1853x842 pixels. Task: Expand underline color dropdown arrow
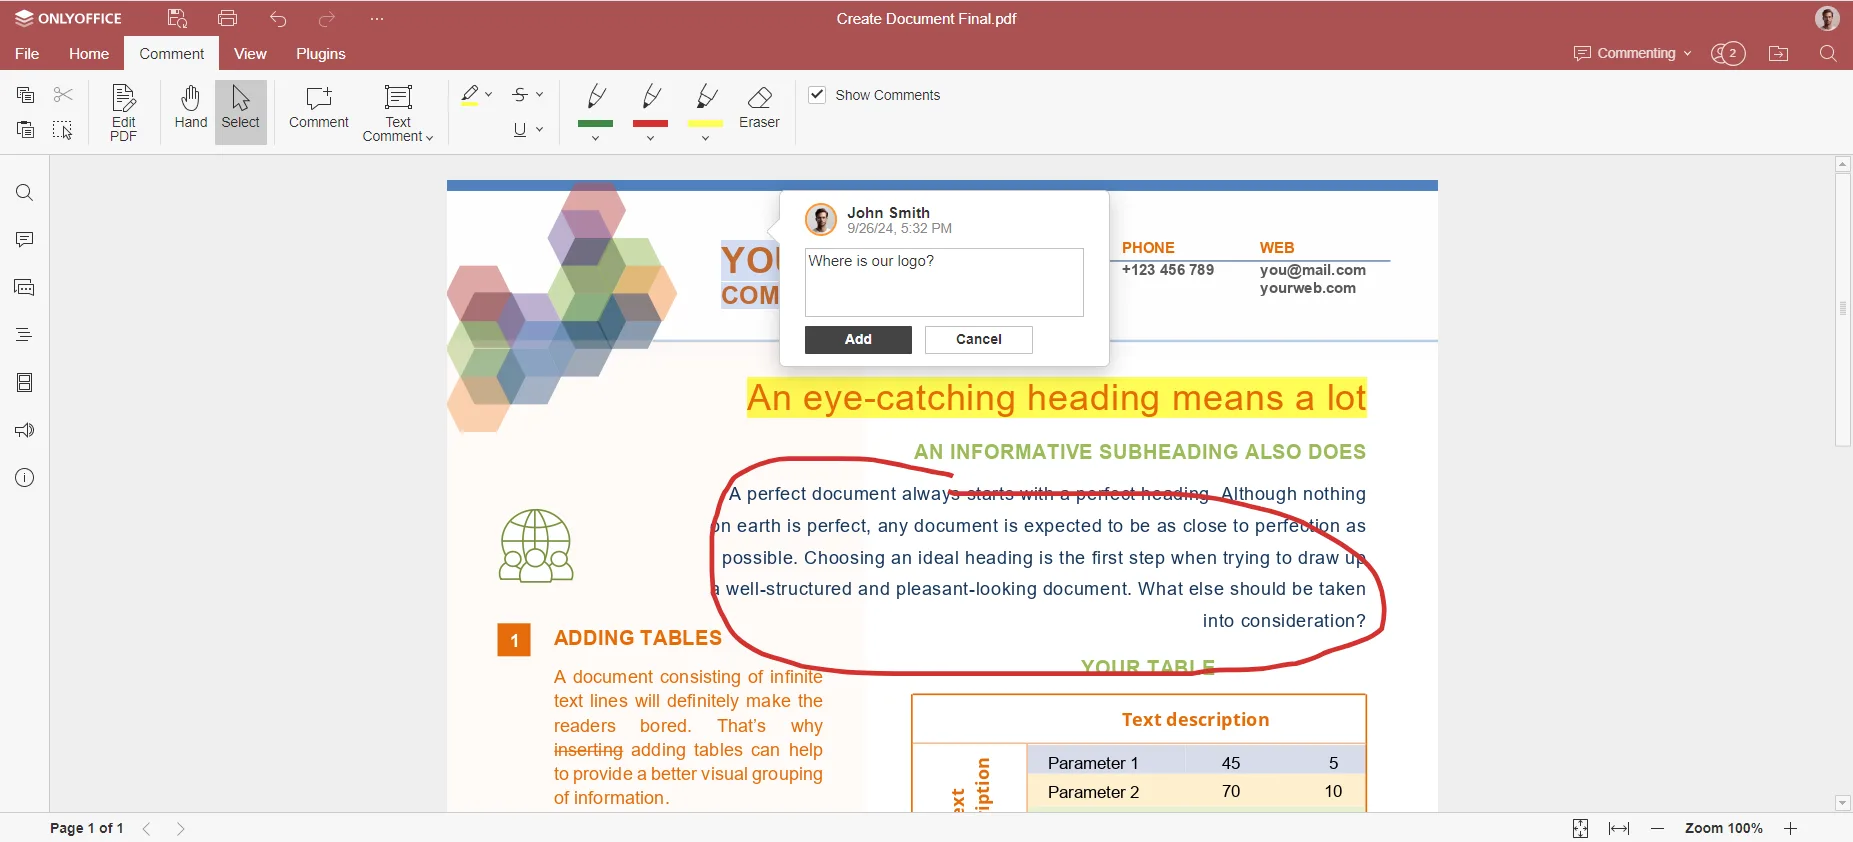click(x=540, y=130)
